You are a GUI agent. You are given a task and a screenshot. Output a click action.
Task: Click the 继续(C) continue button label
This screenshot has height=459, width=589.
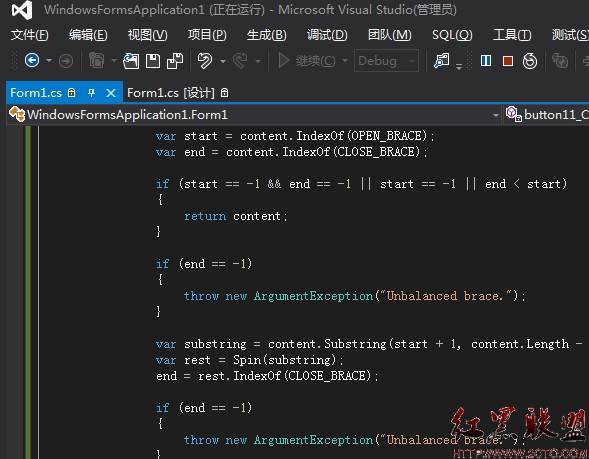click(316, 60)
